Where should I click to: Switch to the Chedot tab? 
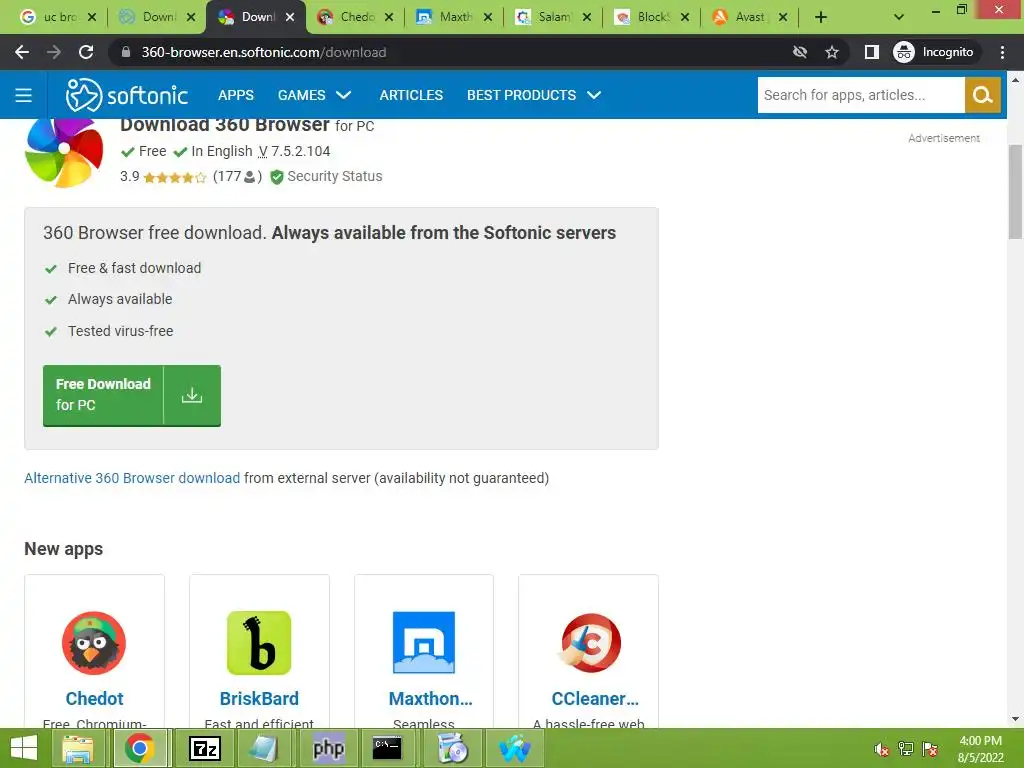[x=356, y=17]
